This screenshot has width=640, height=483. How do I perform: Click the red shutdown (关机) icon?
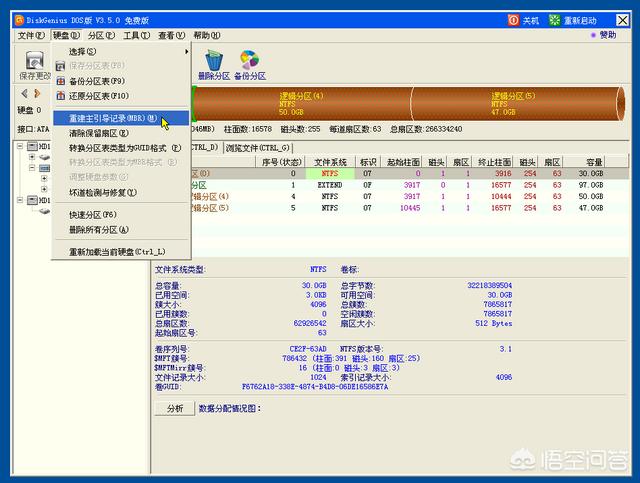pos(513,20)
